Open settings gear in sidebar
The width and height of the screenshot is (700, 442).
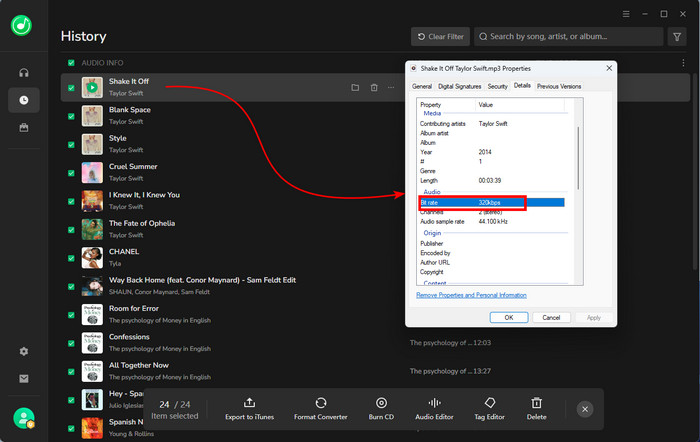(x=24, y=351)
